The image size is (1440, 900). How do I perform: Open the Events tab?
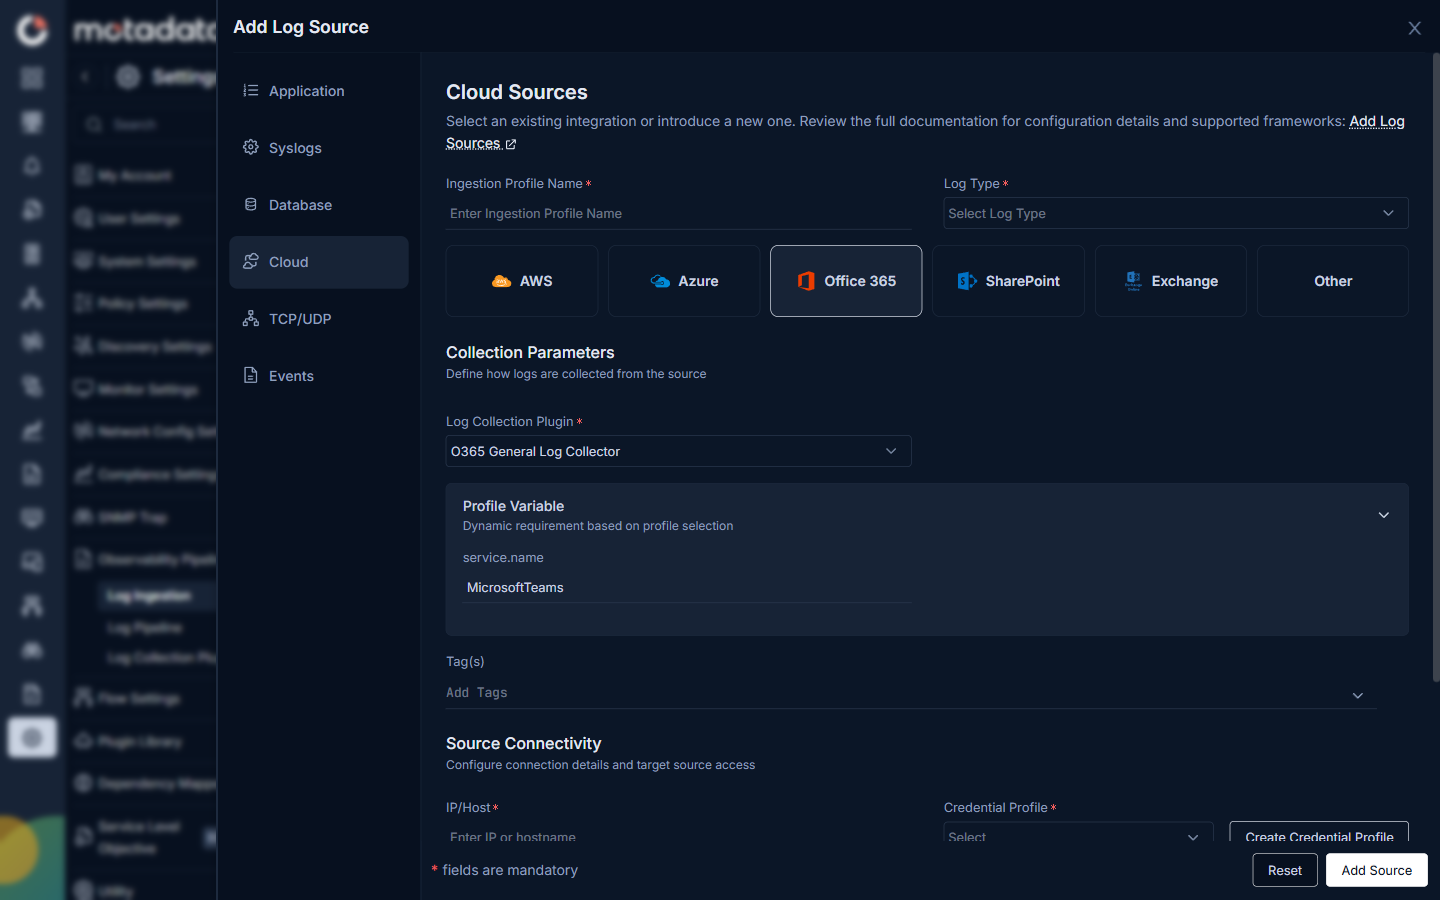pos(318,376)
